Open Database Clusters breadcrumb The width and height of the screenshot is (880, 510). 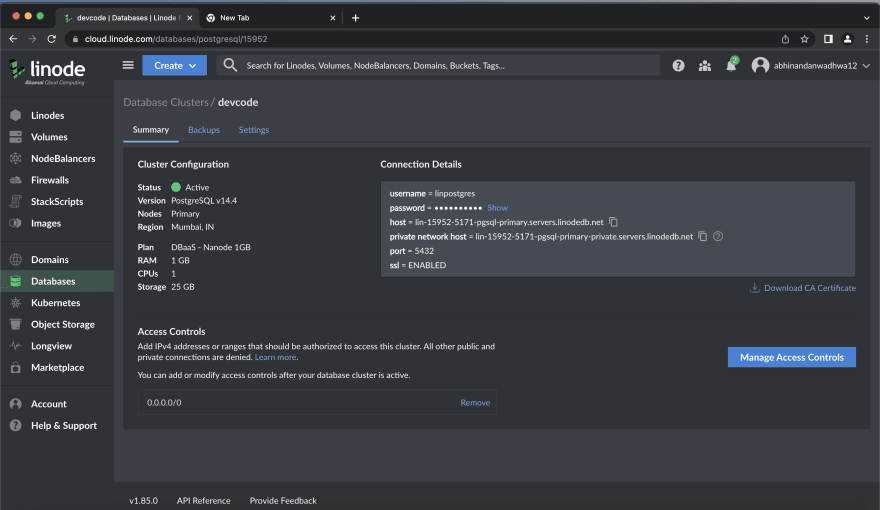point(166,102)
